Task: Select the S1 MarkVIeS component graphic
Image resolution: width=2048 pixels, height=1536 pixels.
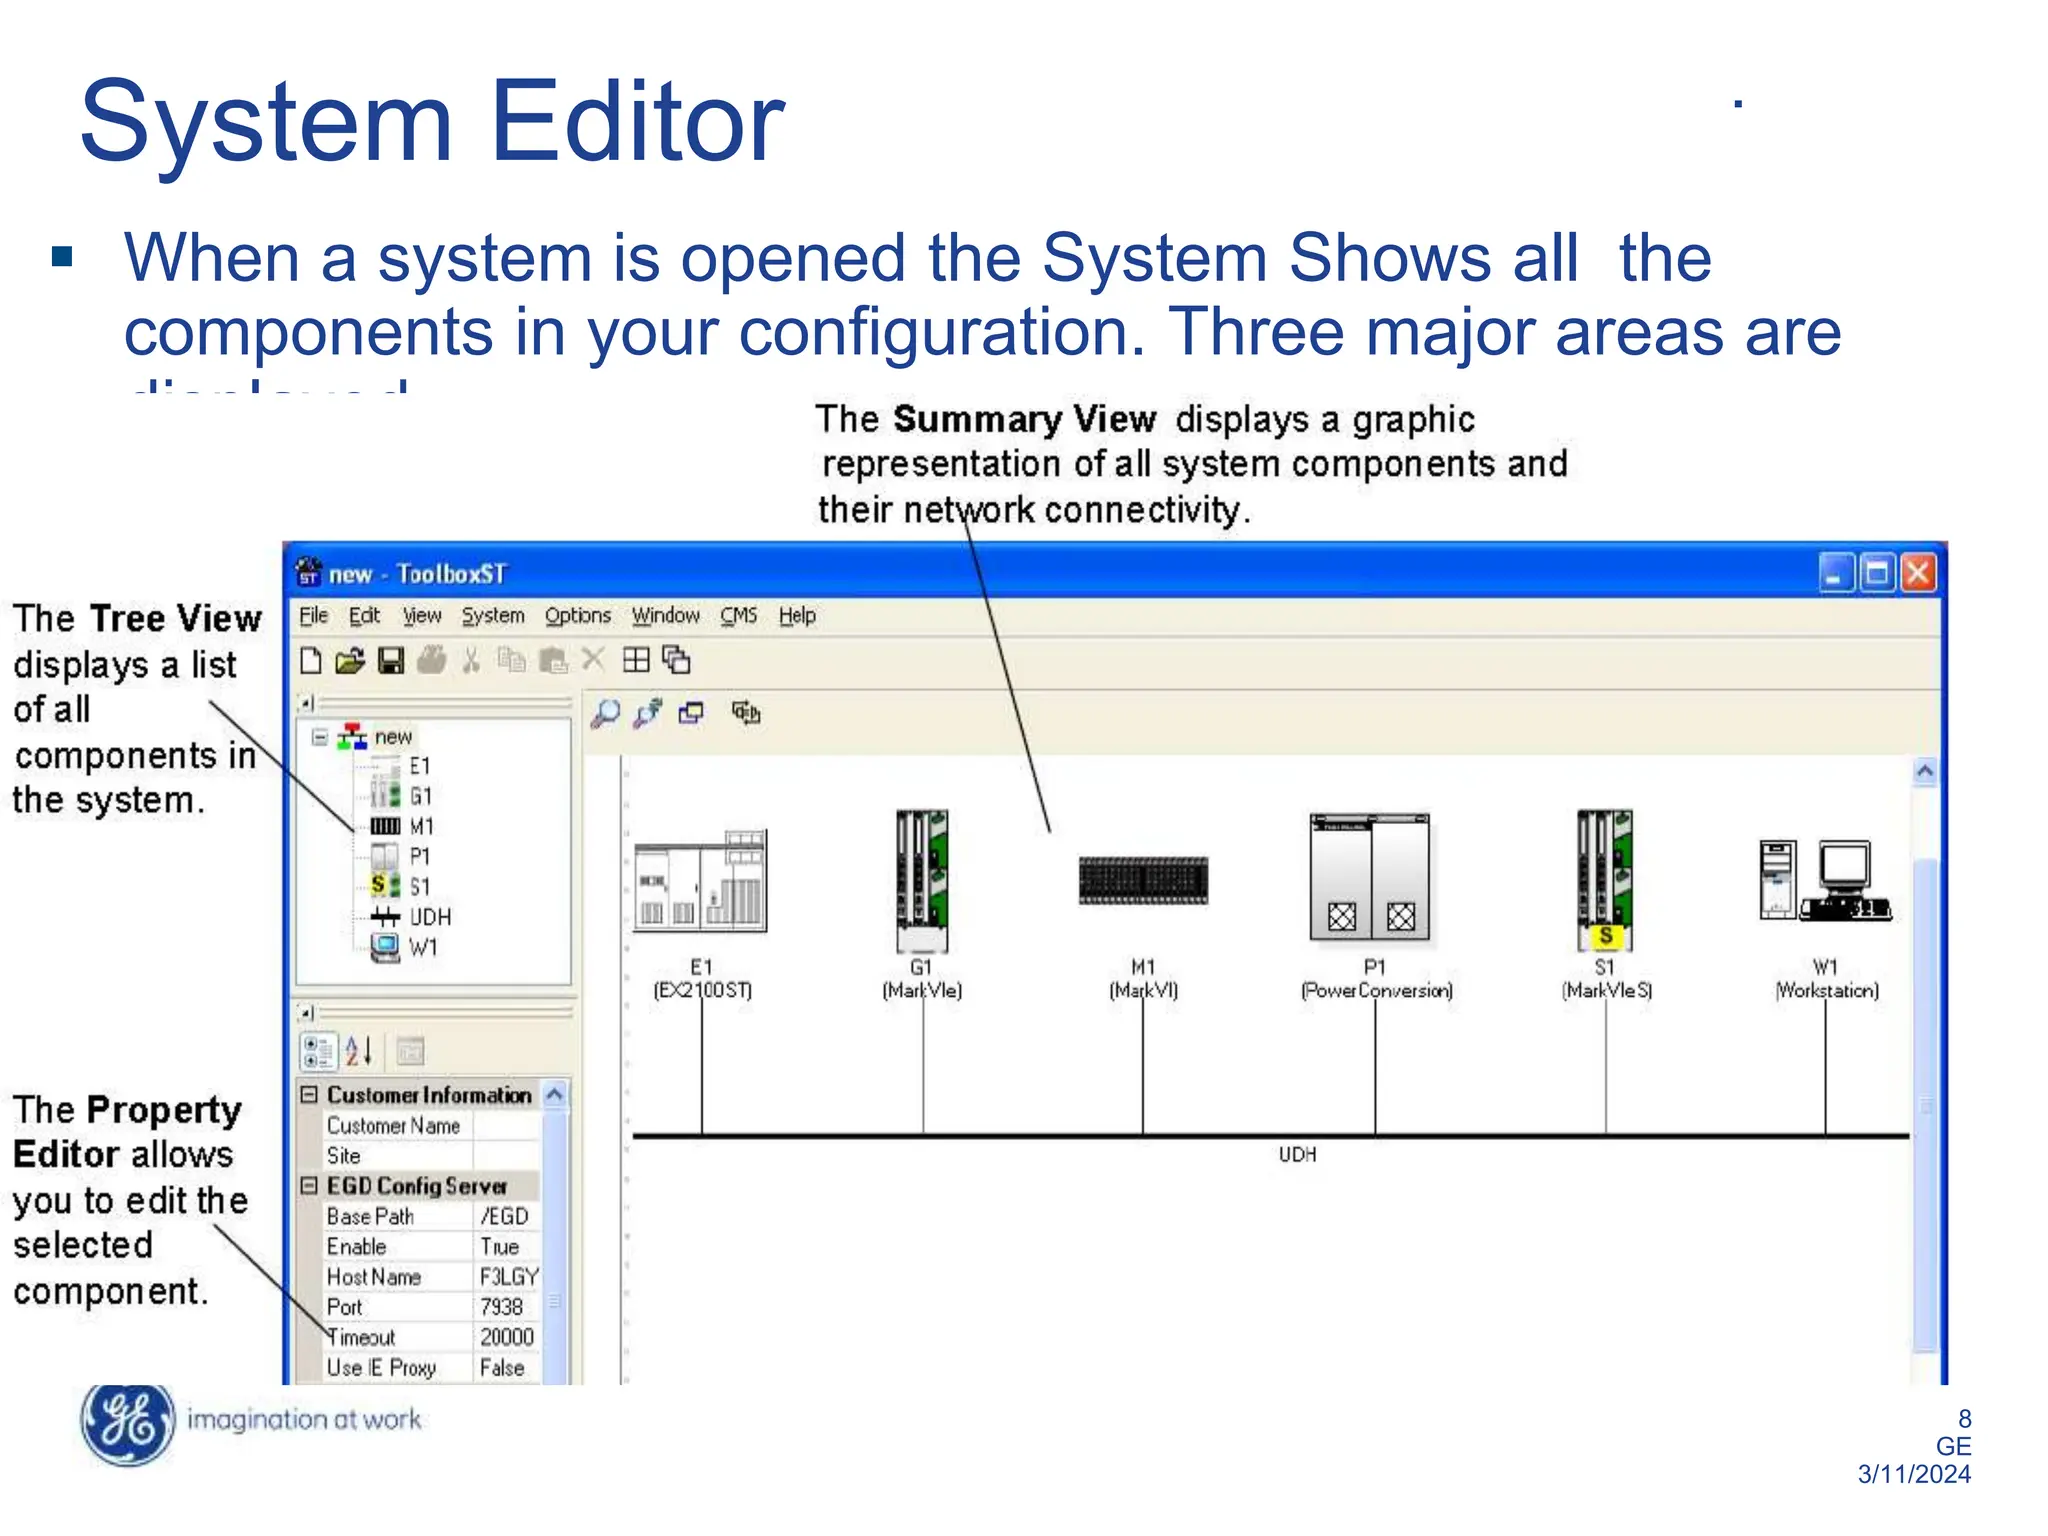Action: [1605, 880]
